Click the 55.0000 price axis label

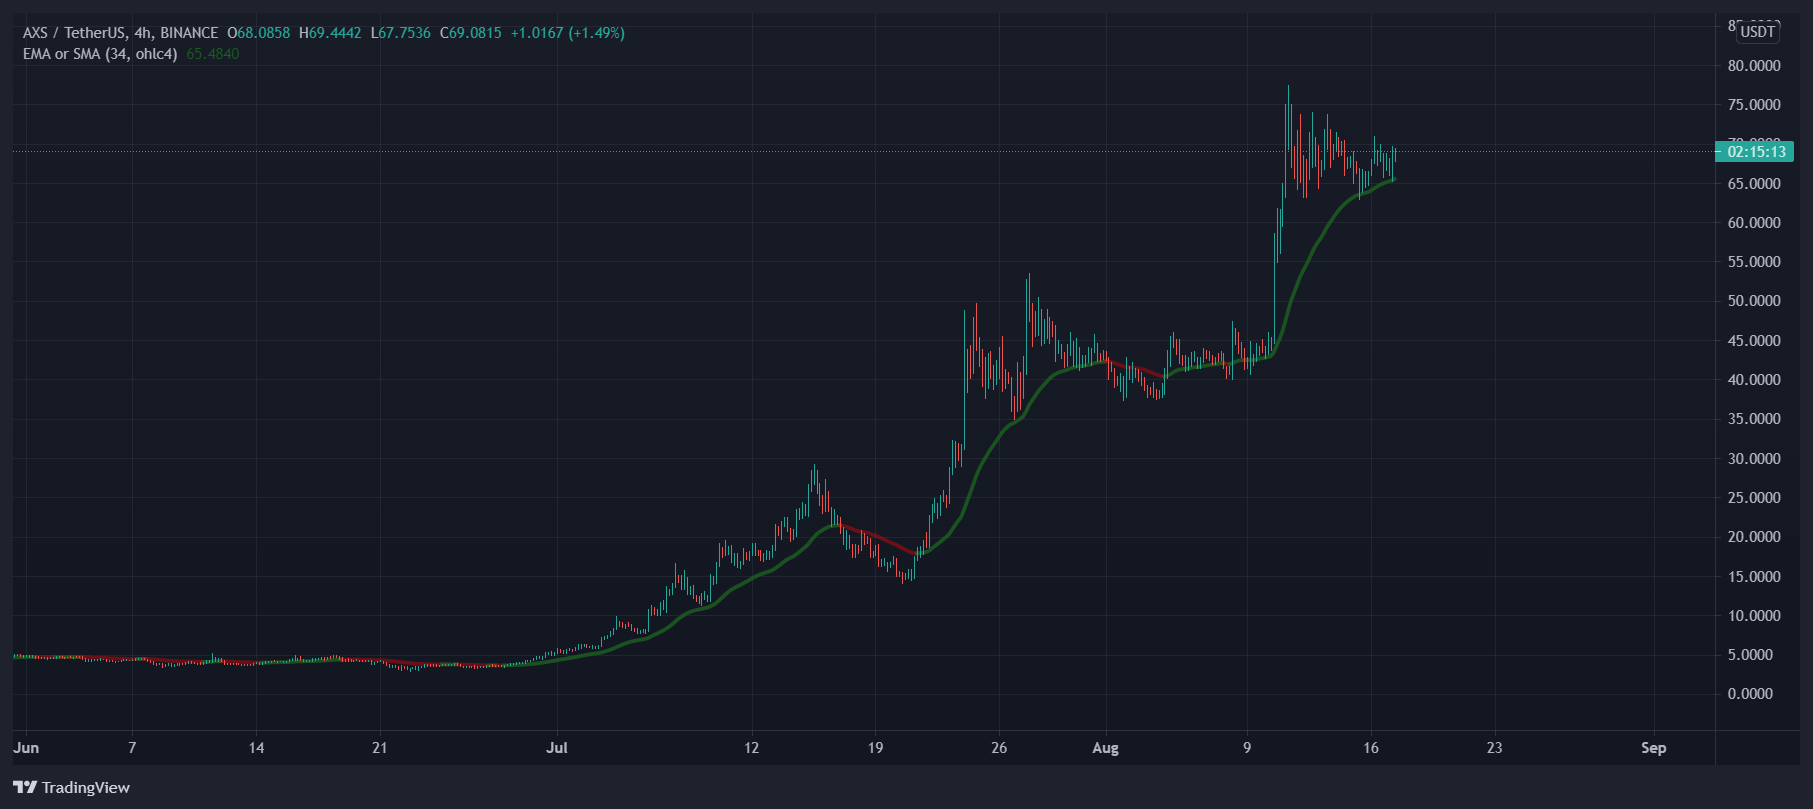(x=1754, y=262)
